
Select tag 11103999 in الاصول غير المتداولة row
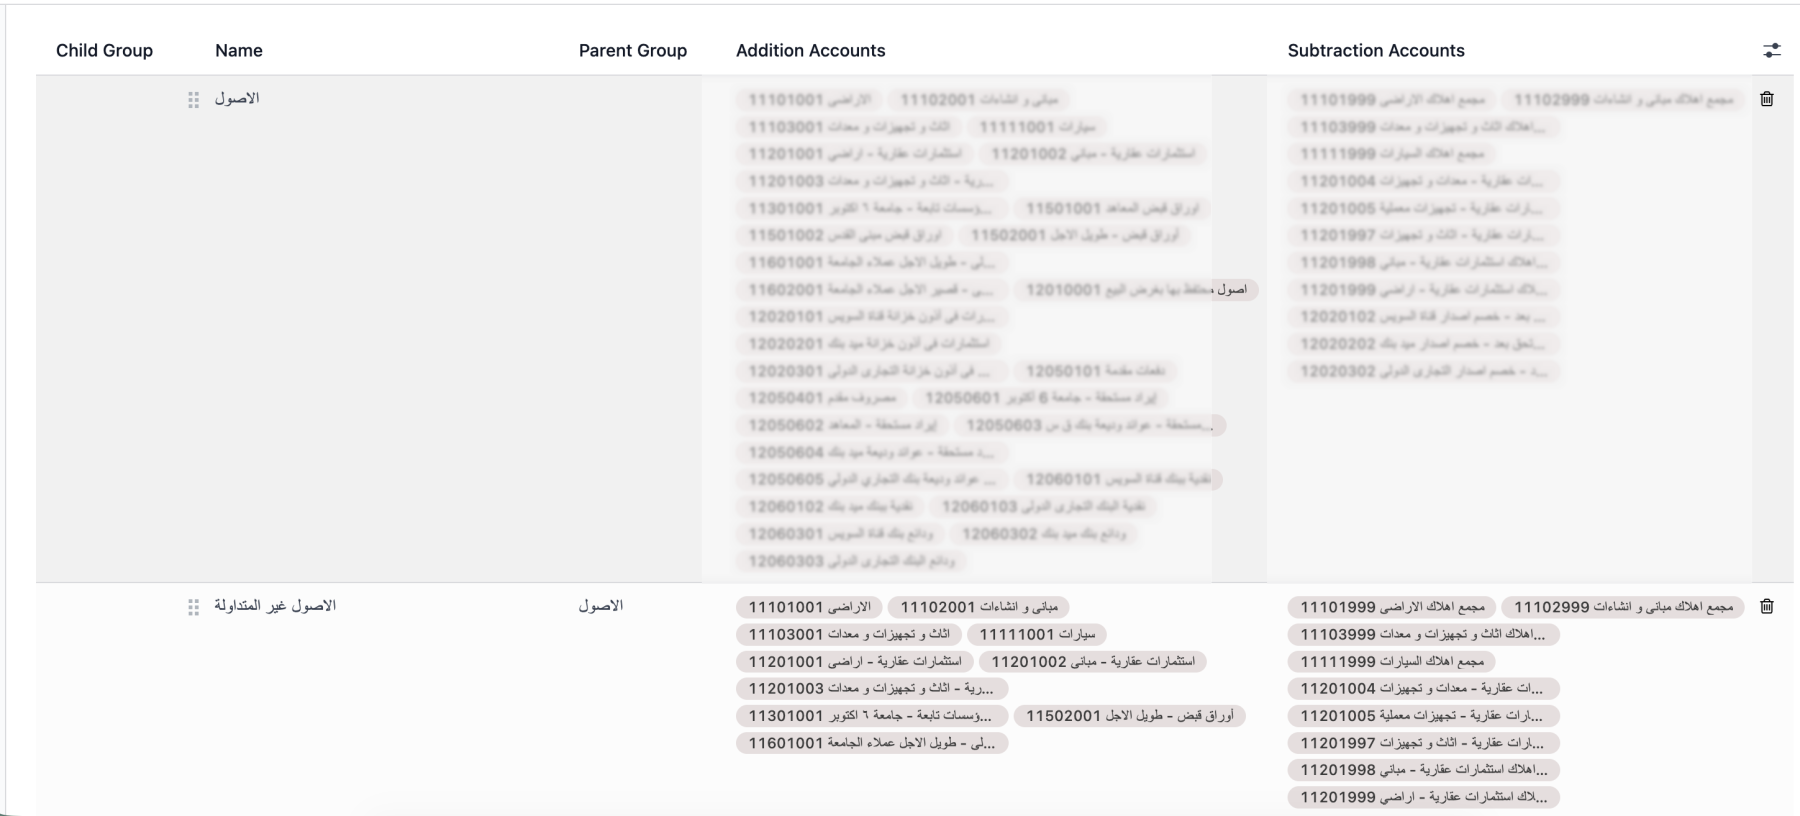click(1424, 634)
